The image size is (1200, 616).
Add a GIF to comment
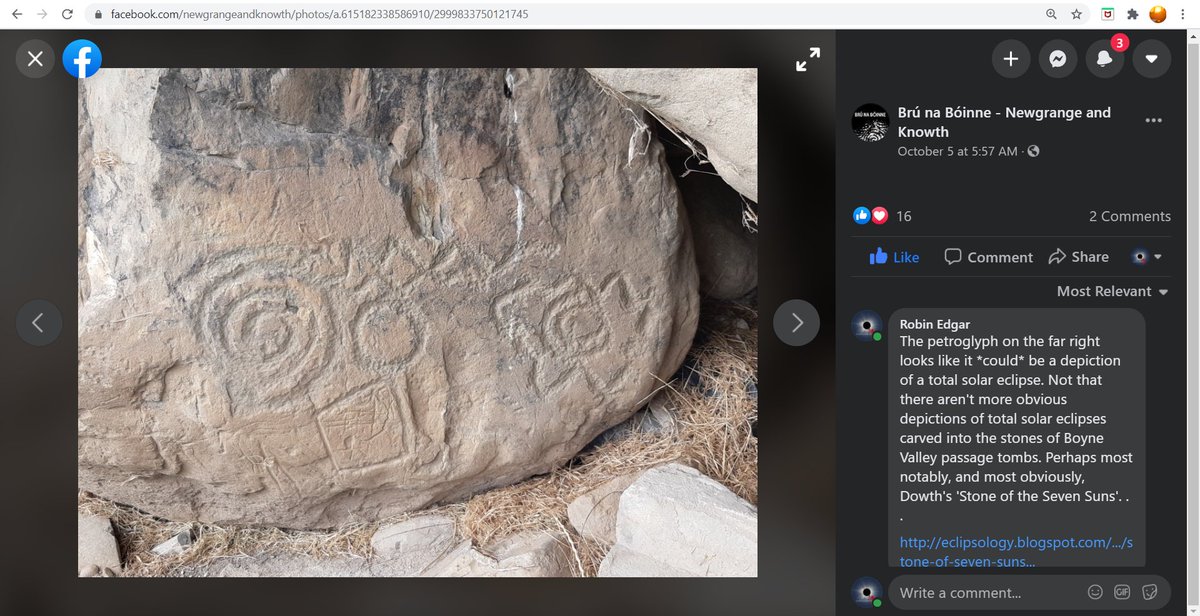[x=1123, y=592]
